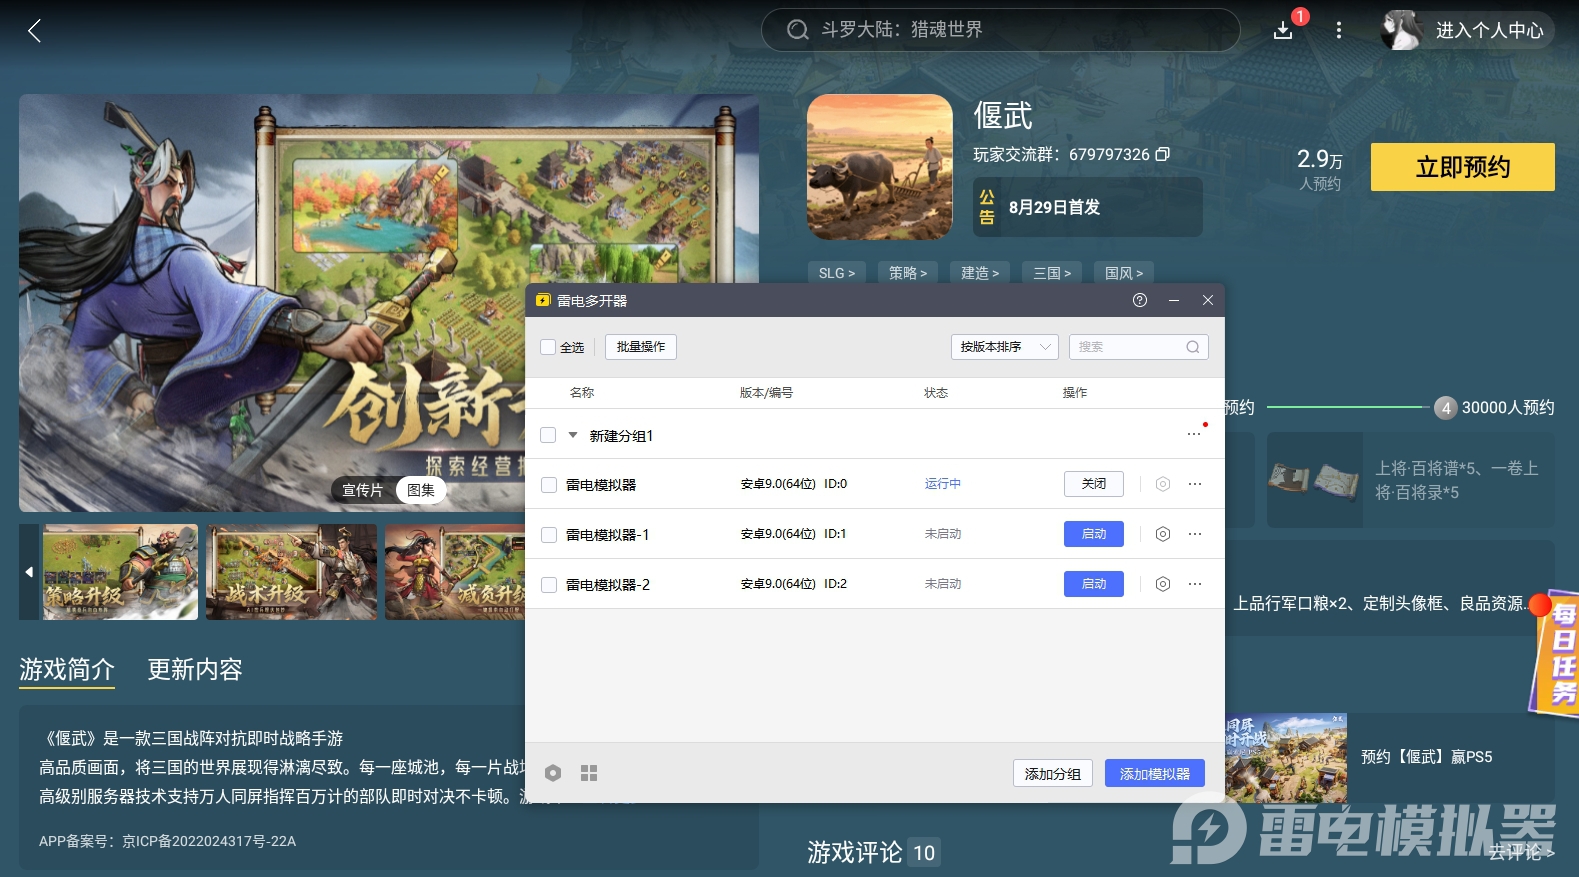Image resolution: width=1579 pixels, height=877 pixels.
Task: Copy the player group number 679797326
Action: coord(1162,155)
